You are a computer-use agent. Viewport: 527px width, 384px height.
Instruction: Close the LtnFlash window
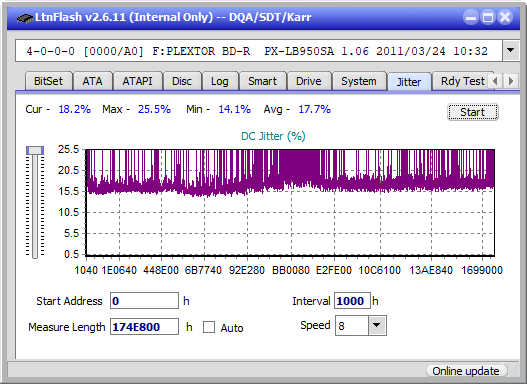505,17
